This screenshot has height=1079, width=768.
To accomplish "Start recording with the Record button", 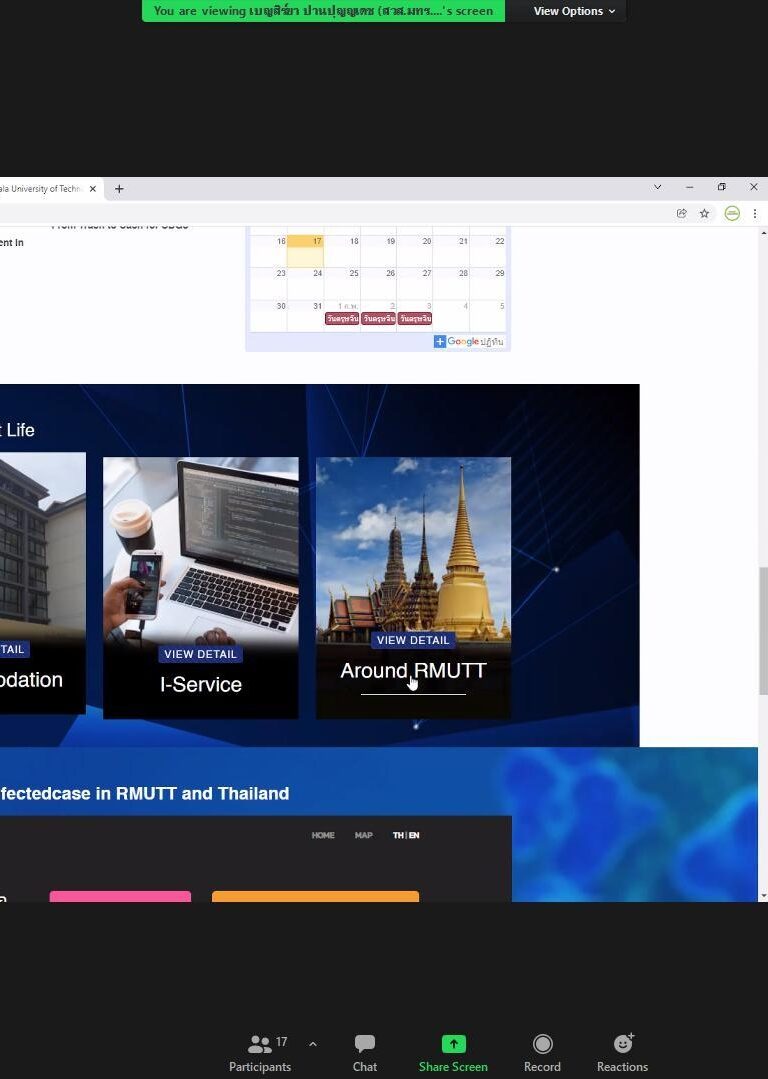I will pos(542,1054).
